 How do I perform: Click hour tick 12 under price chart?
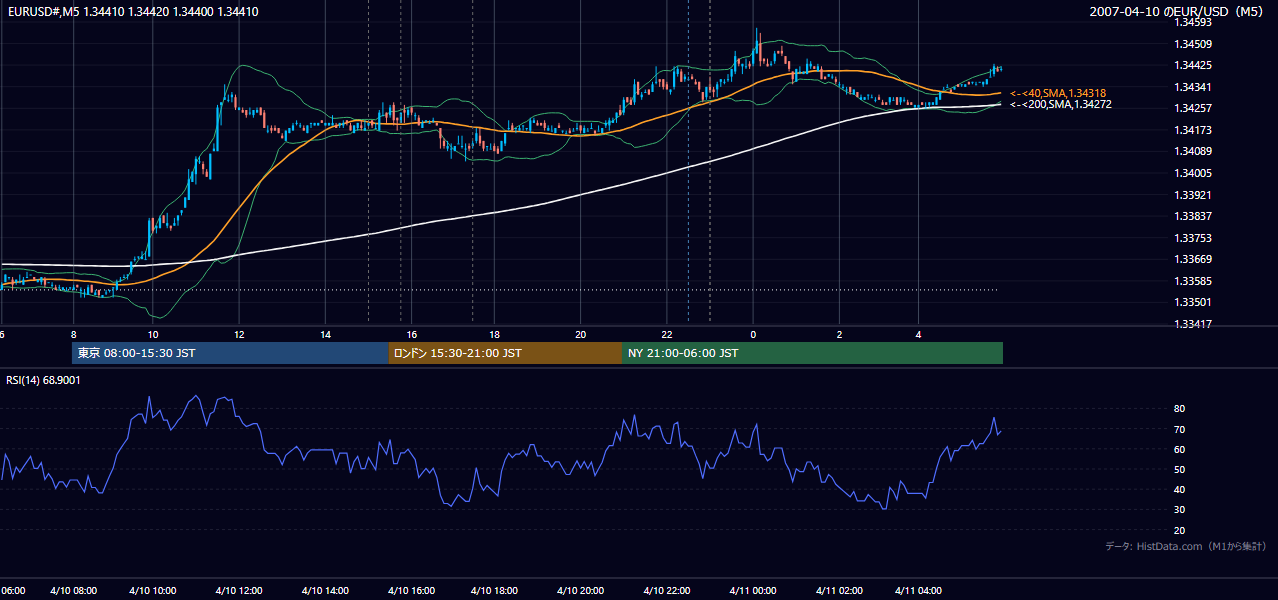tap(238, 335)
